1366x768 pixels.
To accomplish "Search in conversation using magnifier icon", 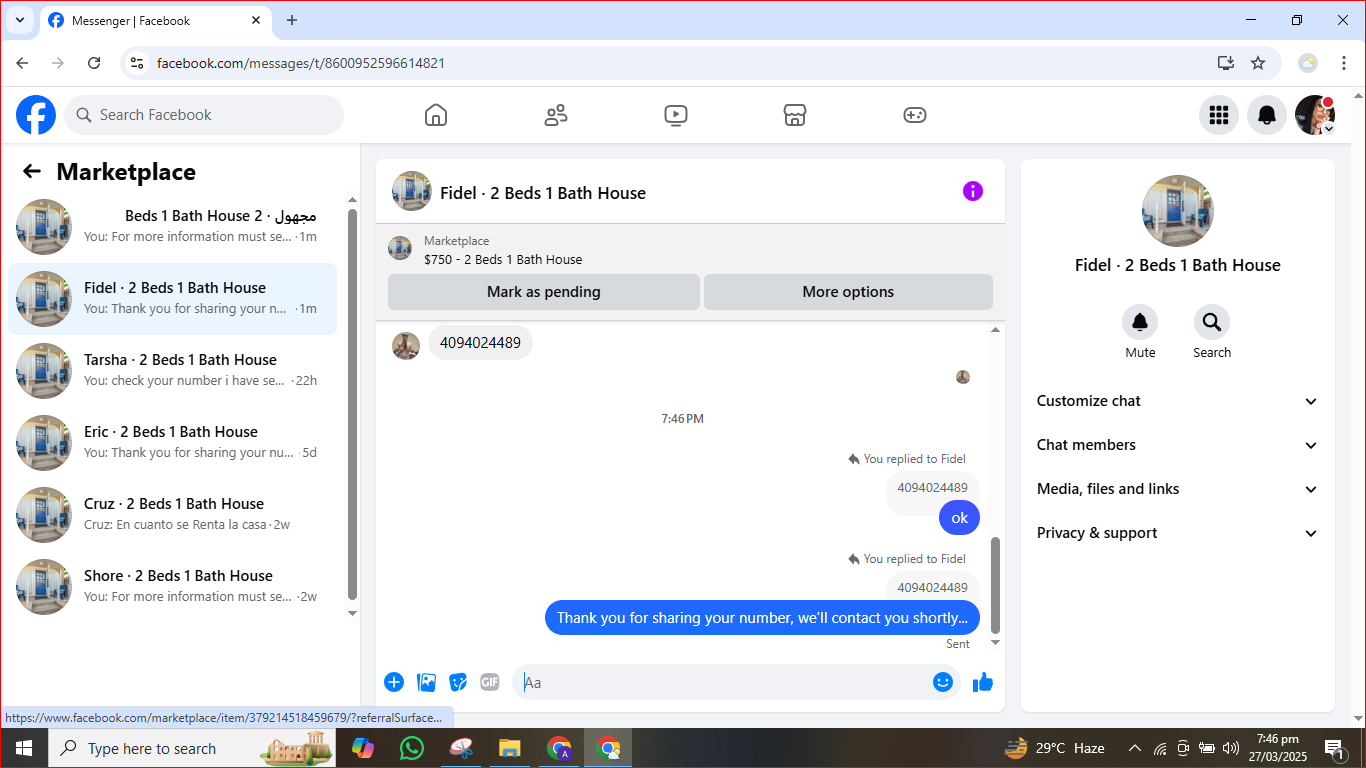I will pos(1212,322).
